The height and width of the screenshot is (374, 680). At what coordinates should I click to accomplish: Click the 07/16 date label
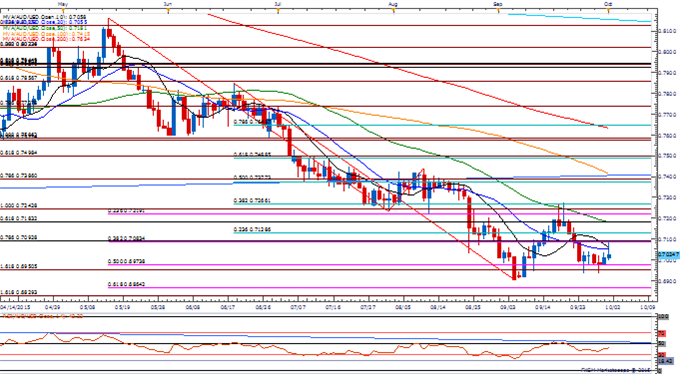333,306
